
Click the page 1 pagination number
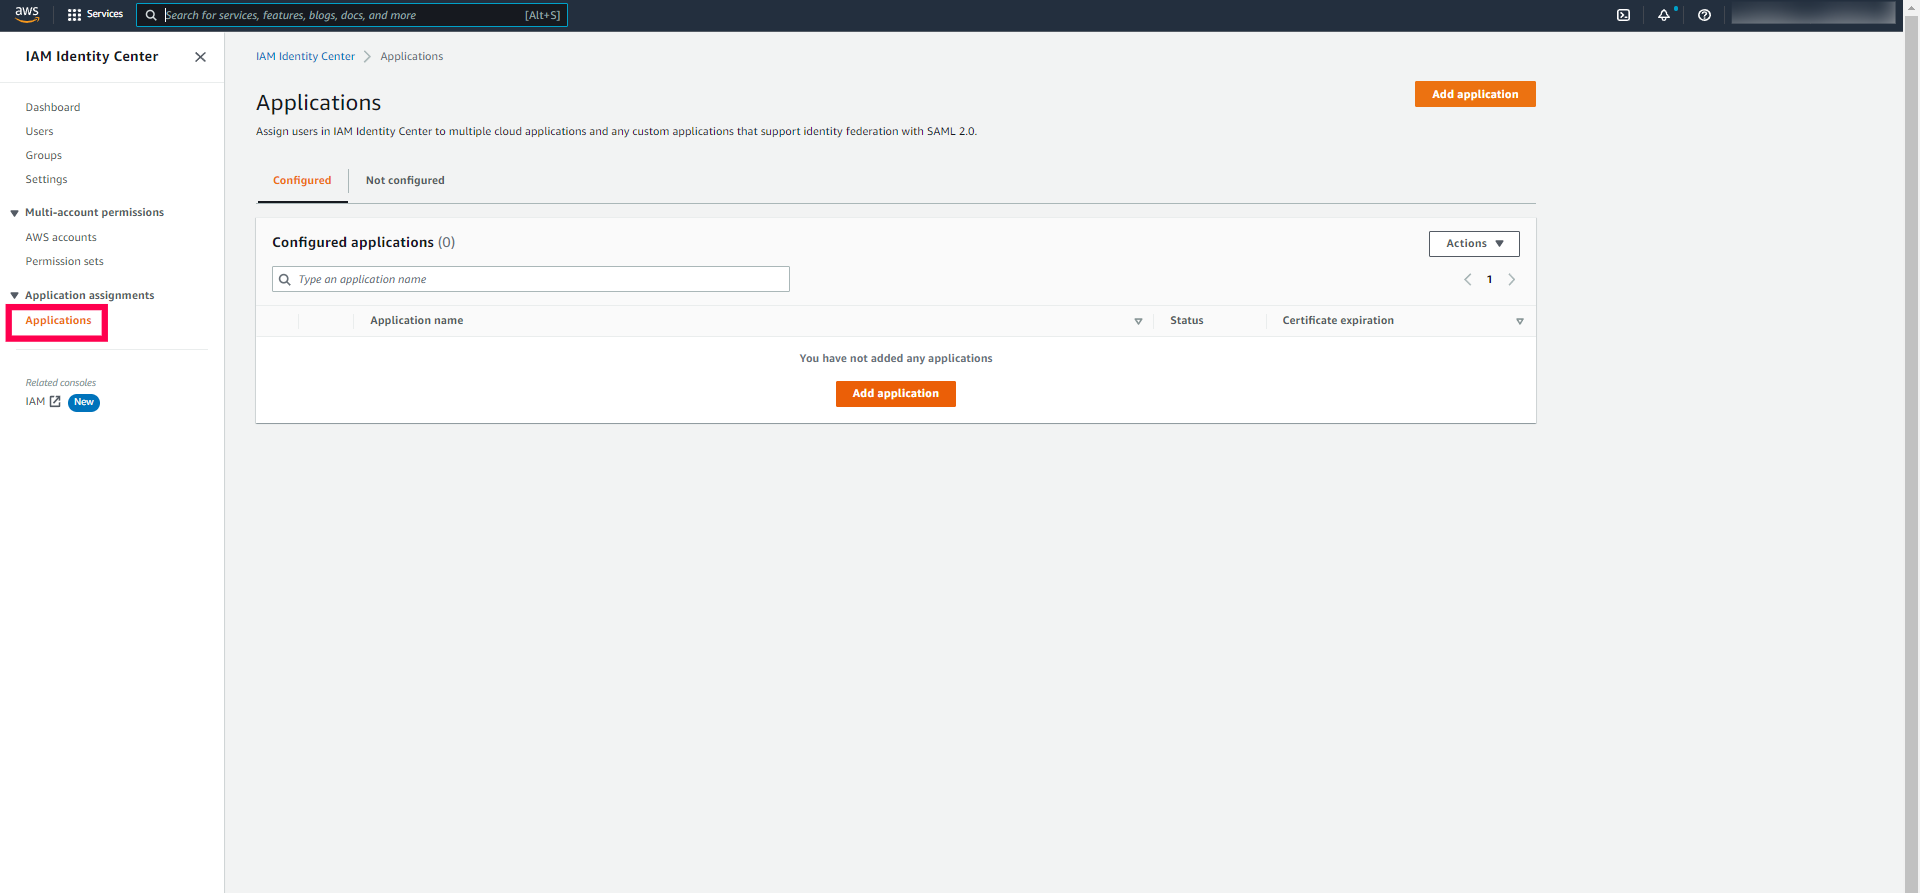pos(1490,280)
